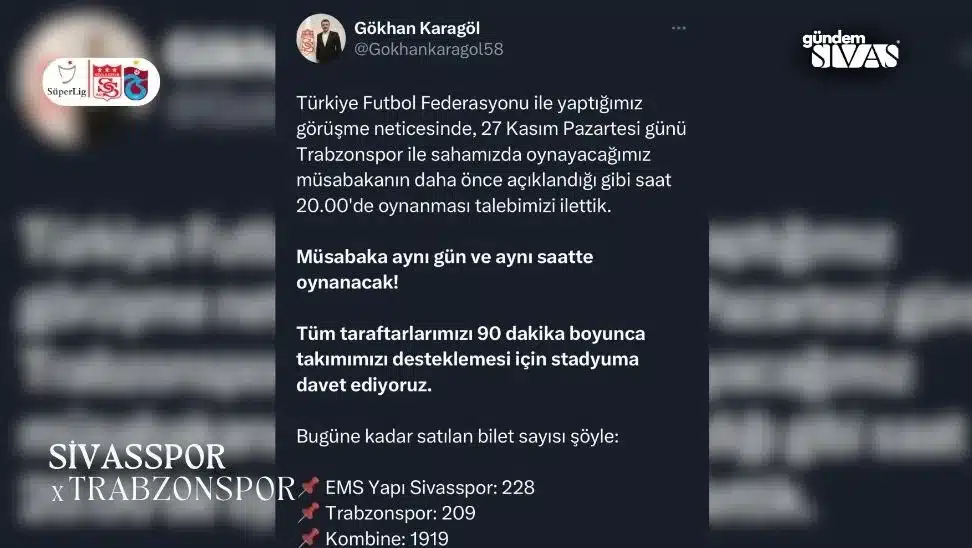Image resolution: width=972 pixels, height=548 pixels.
Task: Click the Trabzonspor crest in the badge
Action: 136,81
